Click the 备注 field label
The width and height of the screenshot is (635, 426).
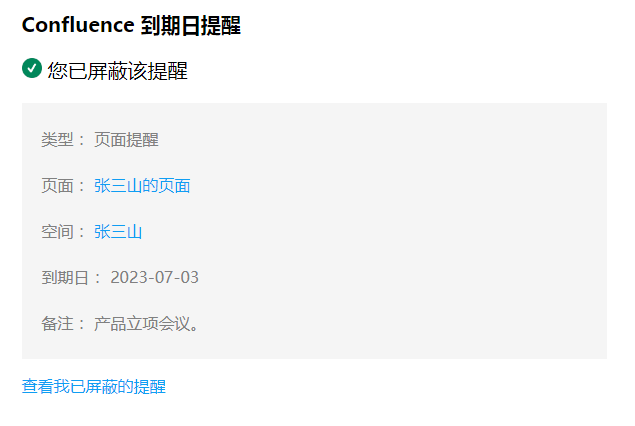coord(57,324)
